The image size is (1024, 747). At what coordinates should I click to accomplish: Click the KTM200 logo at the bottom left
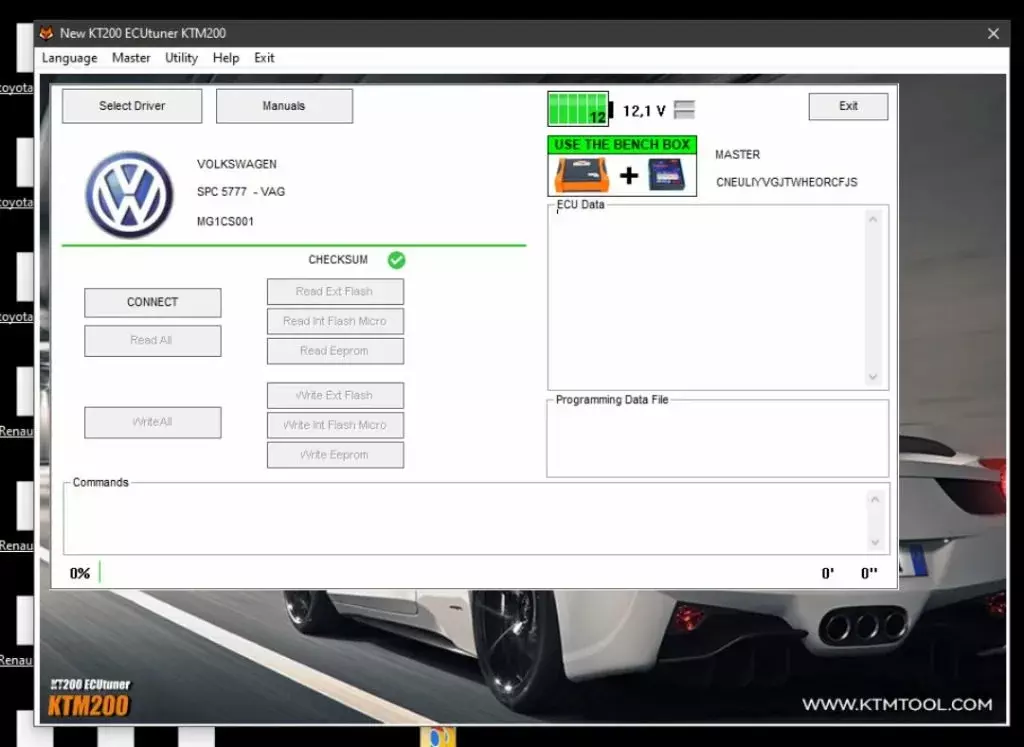coord(89,698)
